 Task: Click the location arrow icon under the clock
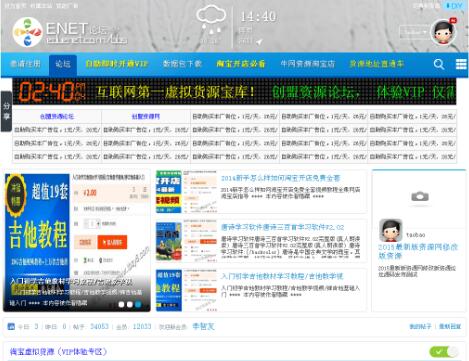tap(259, 42)
